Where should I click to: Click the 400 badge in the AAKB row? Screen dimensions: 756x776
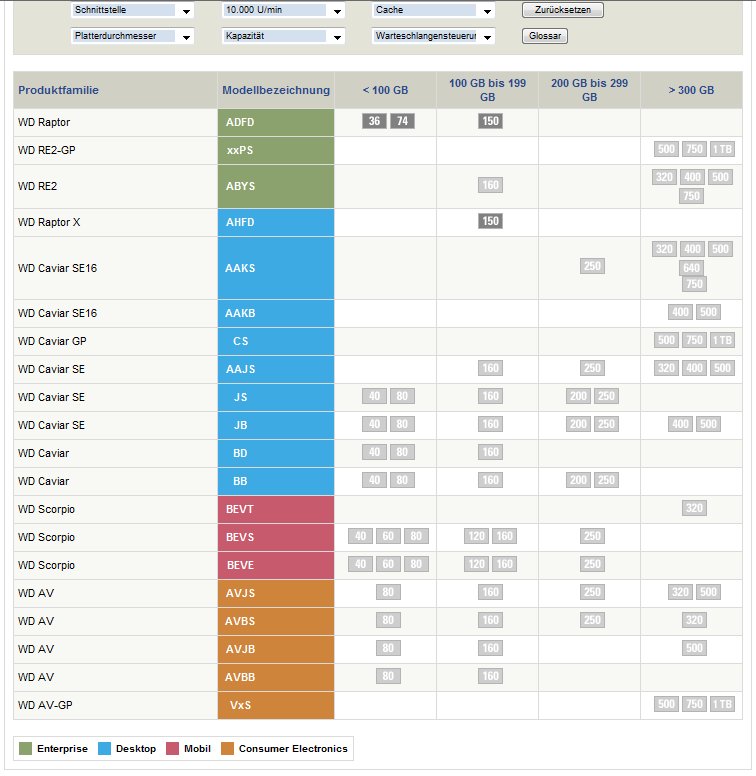[680, 312]
